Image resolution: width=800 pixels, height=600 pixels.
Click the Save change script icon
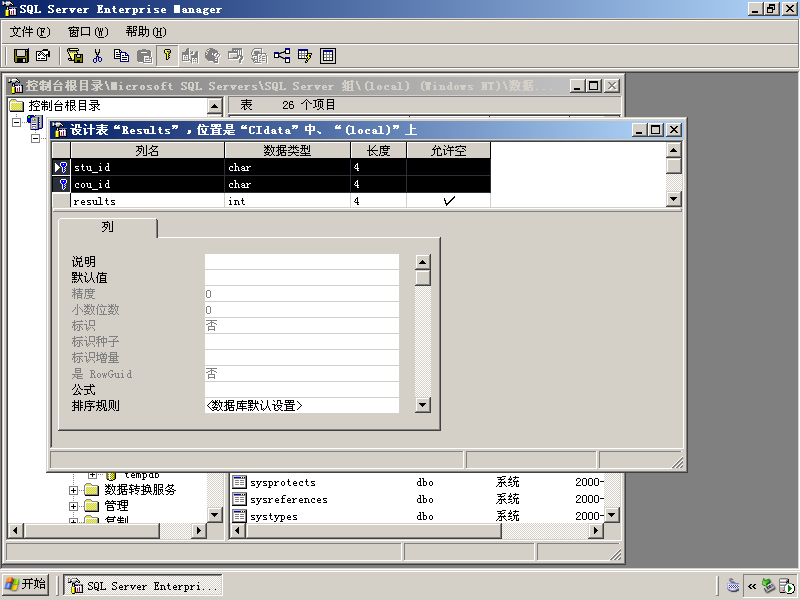[x=75, y=56]
